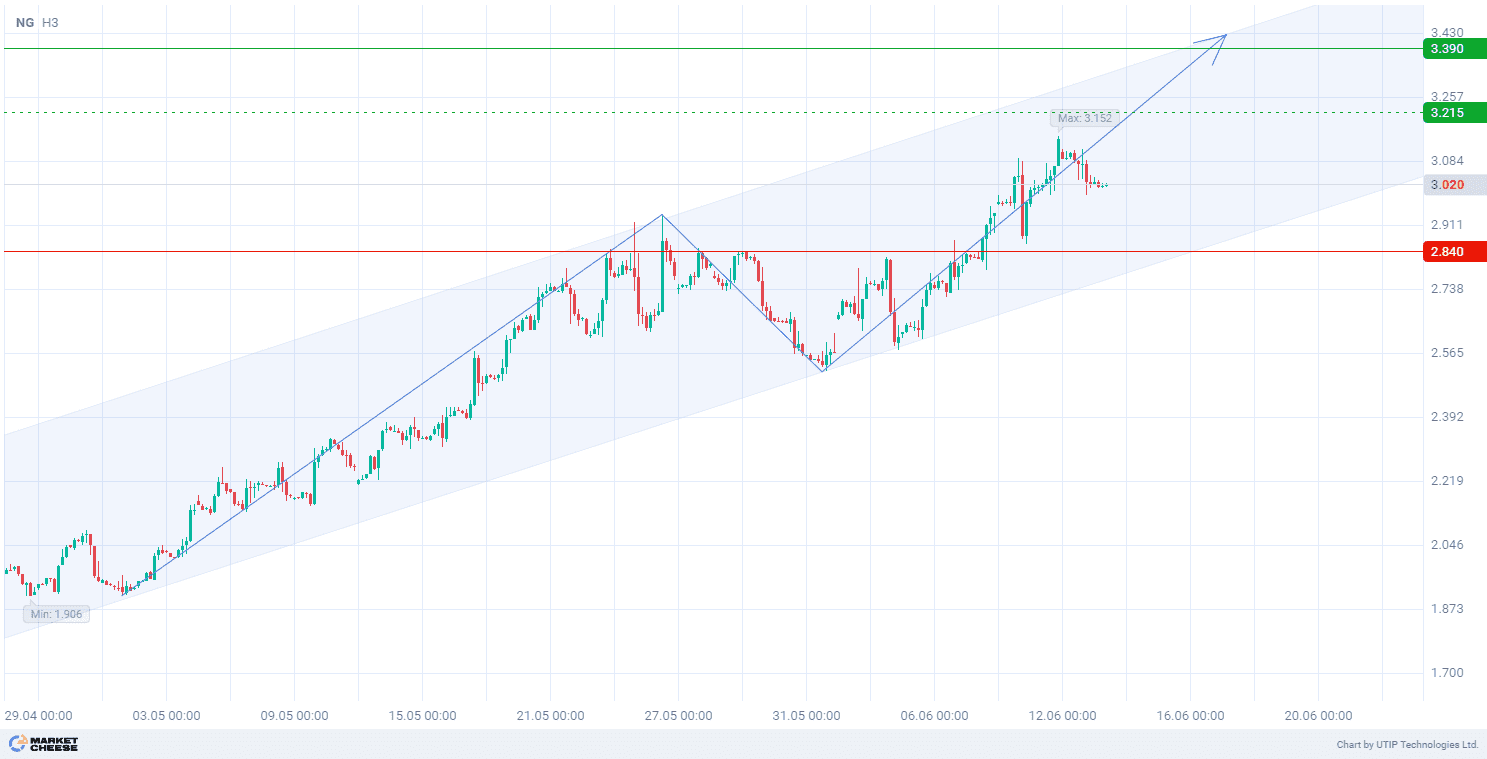Click the 31.05 00:00 date label
Image resolution: width=1487 pixels, height=759 pixels.
pyautogui.click(x=806, y=716)
